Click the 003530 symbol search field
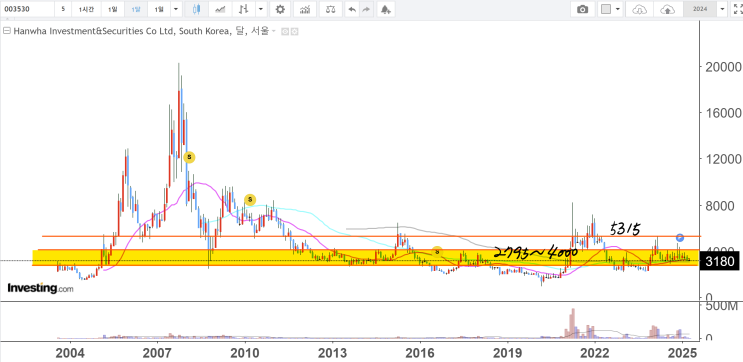The height and width of the screenshot is (362, 743). click(26, 9)
